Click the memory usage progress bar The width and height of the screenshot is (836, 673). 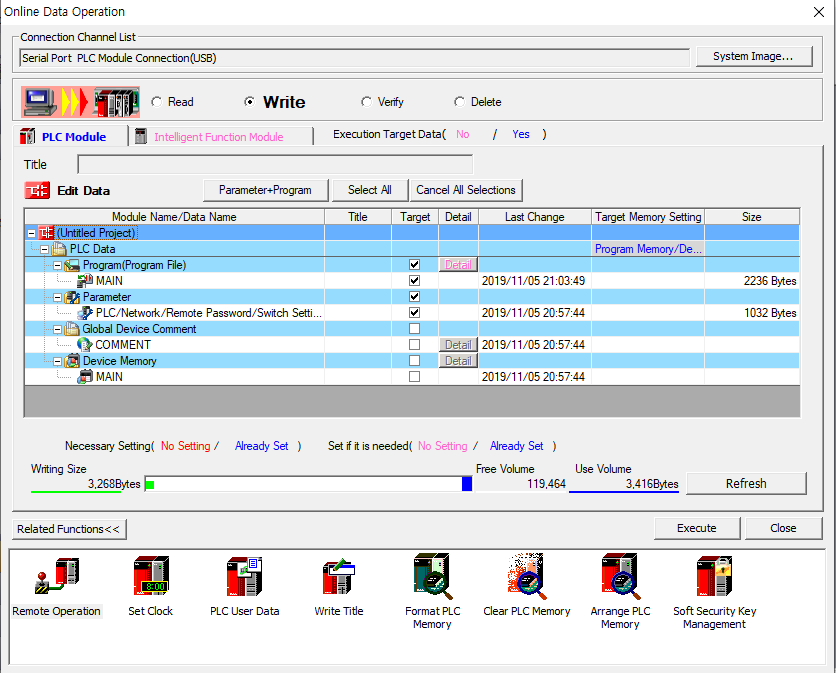point(309,484)
